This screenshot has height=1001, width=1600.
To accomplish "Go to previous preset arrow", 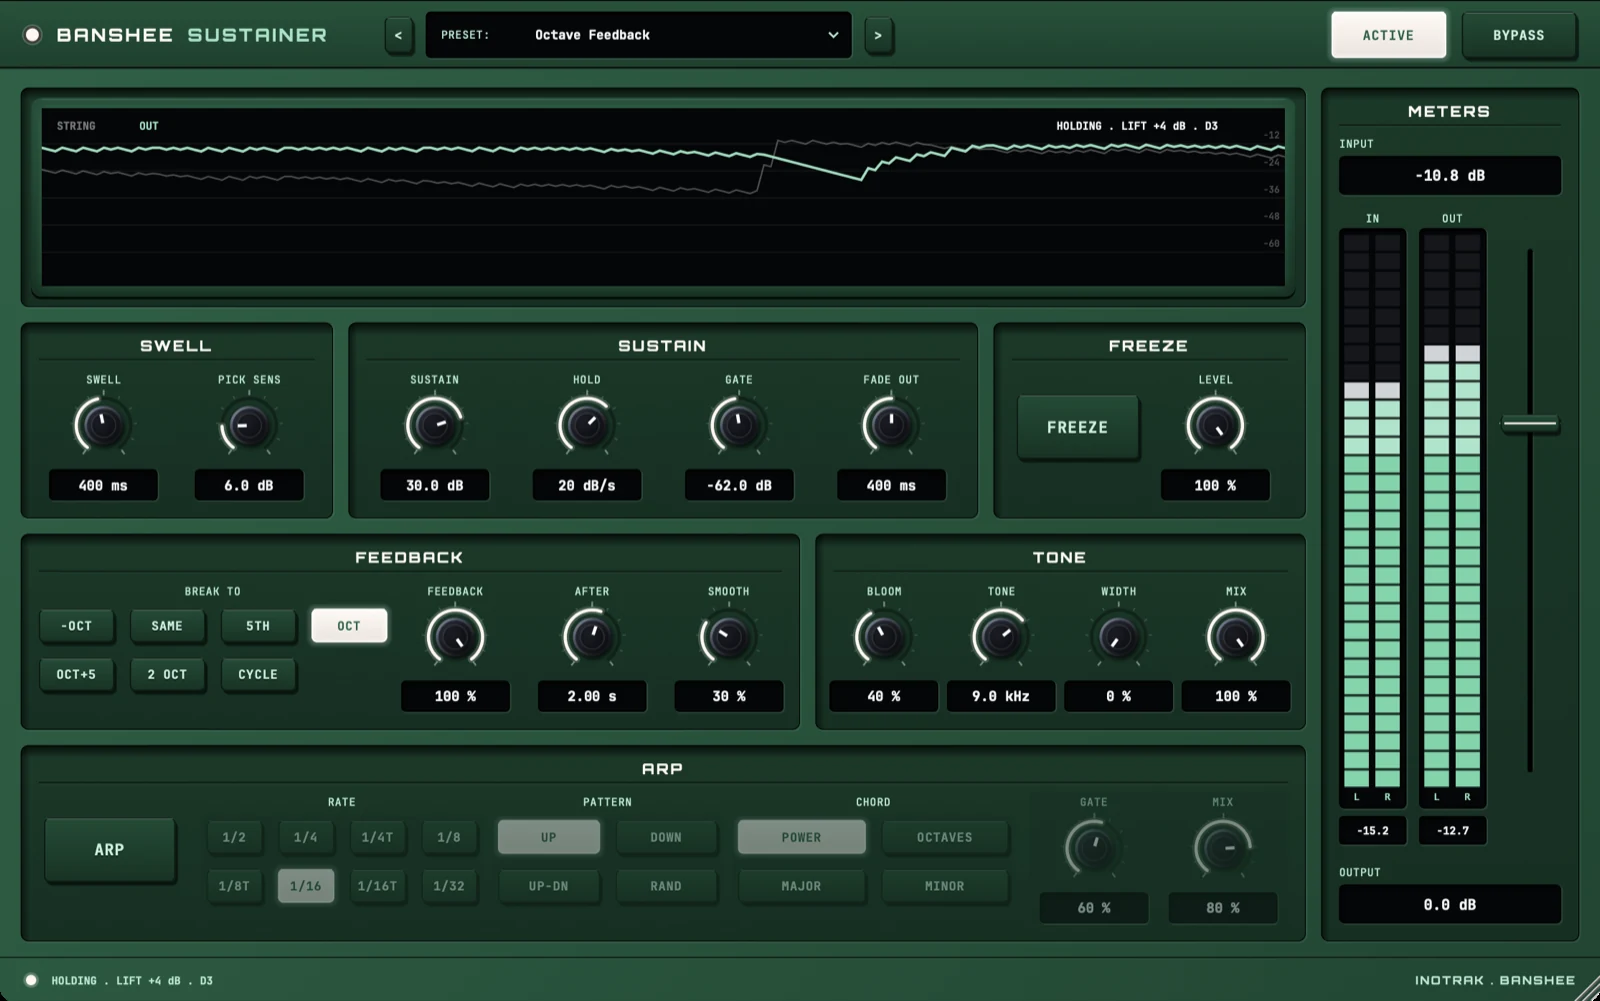I will (398, 35).
